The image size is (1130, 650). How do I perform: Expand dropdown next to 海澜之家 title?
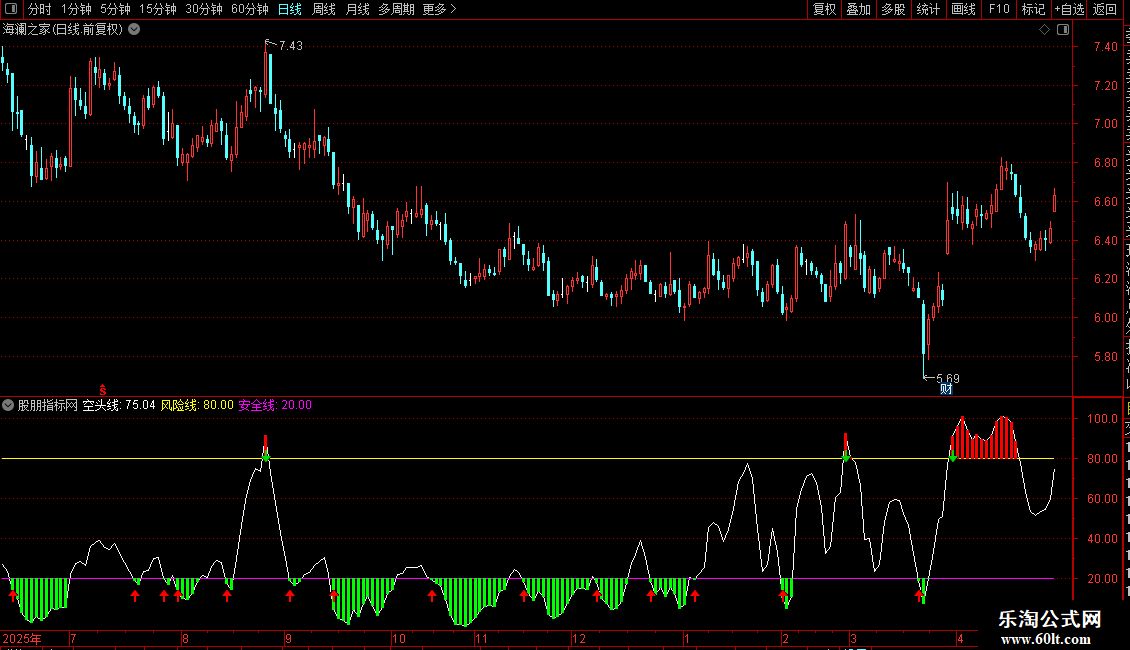click(x=134, y=30)
